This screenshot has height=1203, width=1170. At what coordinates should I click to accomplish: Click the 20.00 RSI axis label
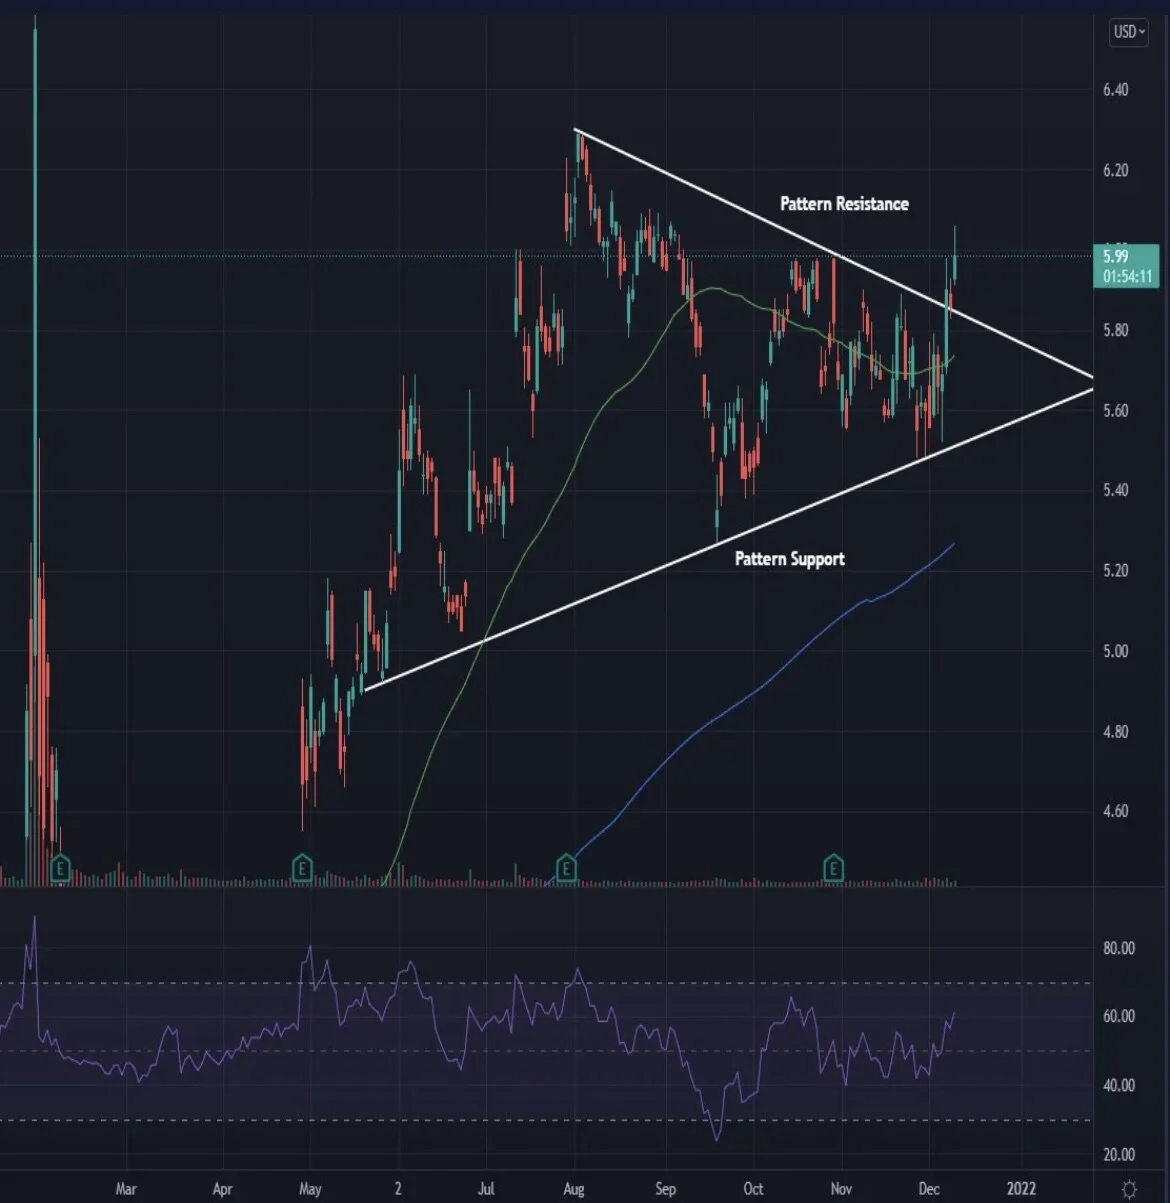[1119, 1155]
